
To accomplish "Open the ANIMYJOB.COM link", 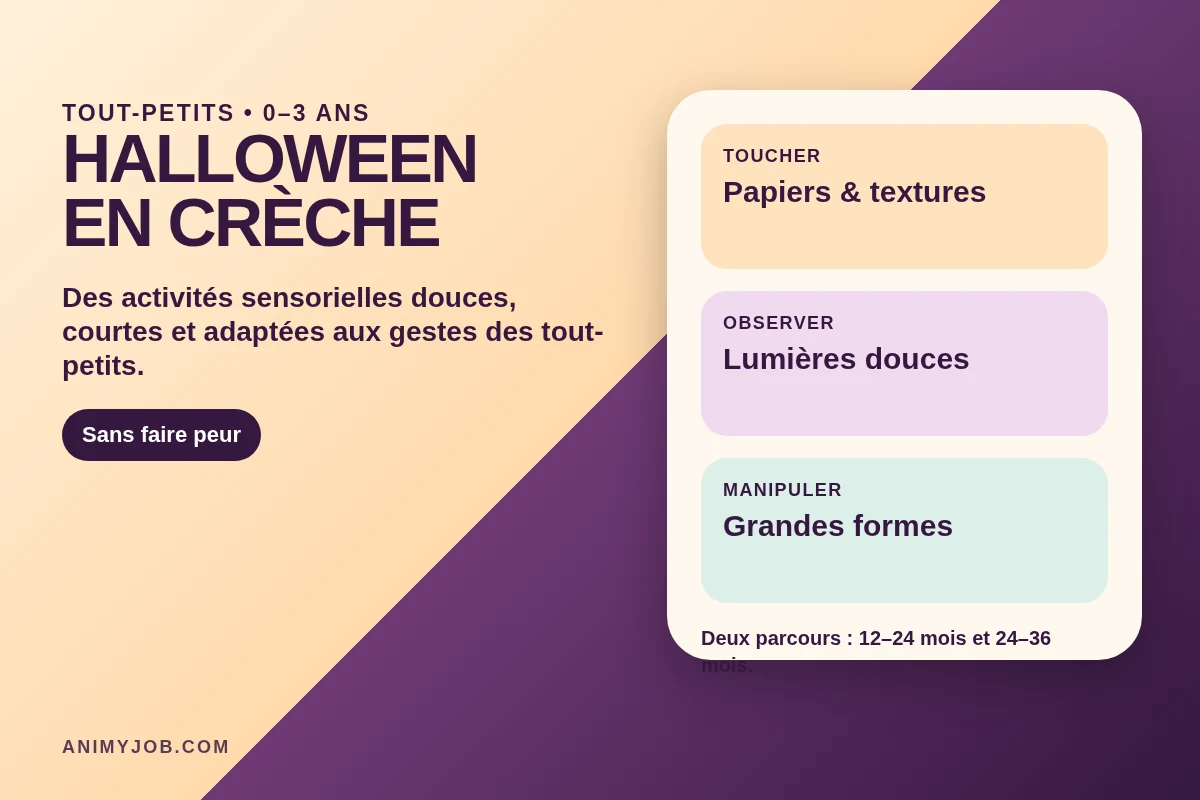I will tap(146, 747).
